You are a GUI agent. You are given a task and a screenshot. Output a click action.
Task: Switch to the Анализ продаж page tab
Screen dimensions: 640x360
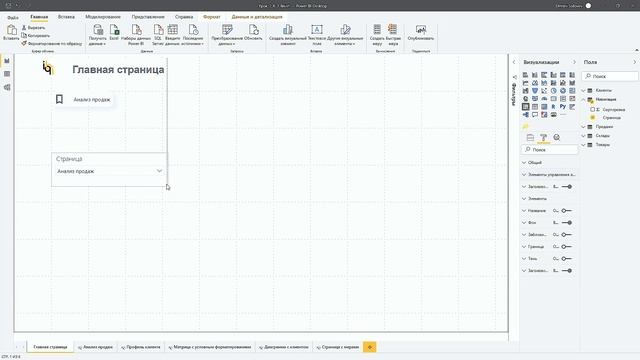point(95,347)
